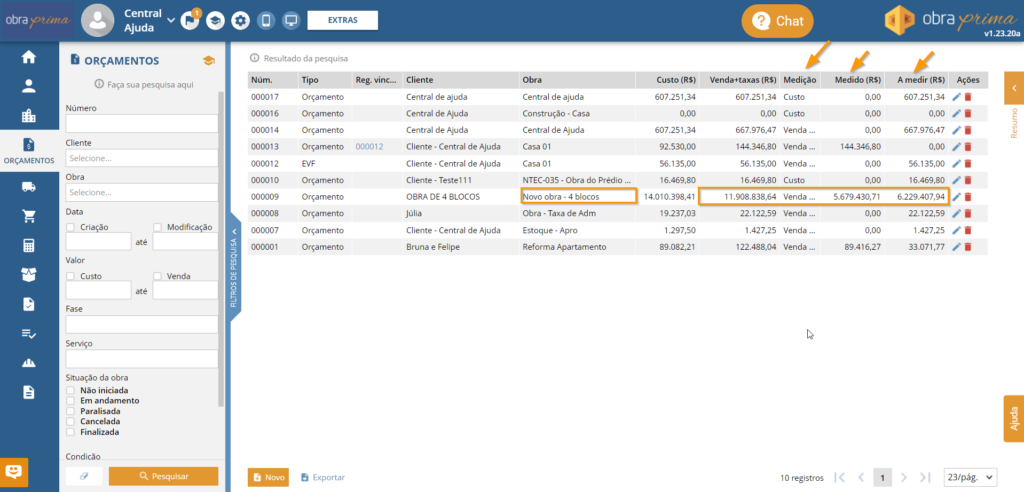Screen dimensions: 1024x492
Task: Enable the Modificação date checkbox
Action: click(x=157, y=227)
